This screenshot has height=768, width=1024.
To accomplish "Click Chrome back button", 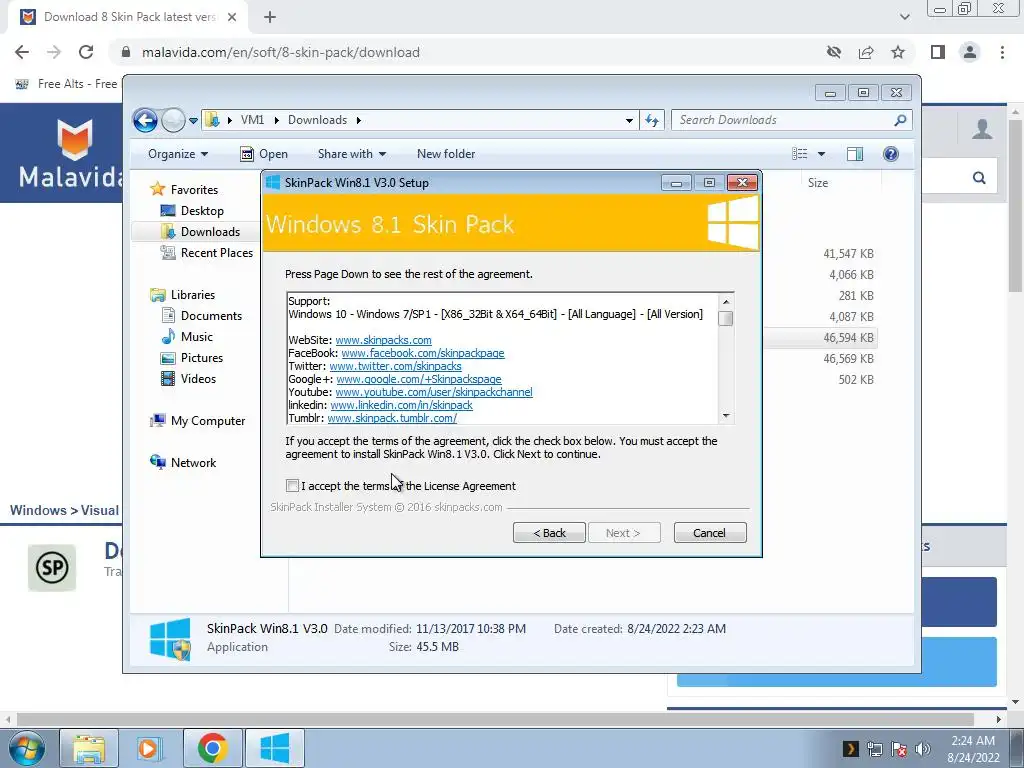I will tap(22, 52).
